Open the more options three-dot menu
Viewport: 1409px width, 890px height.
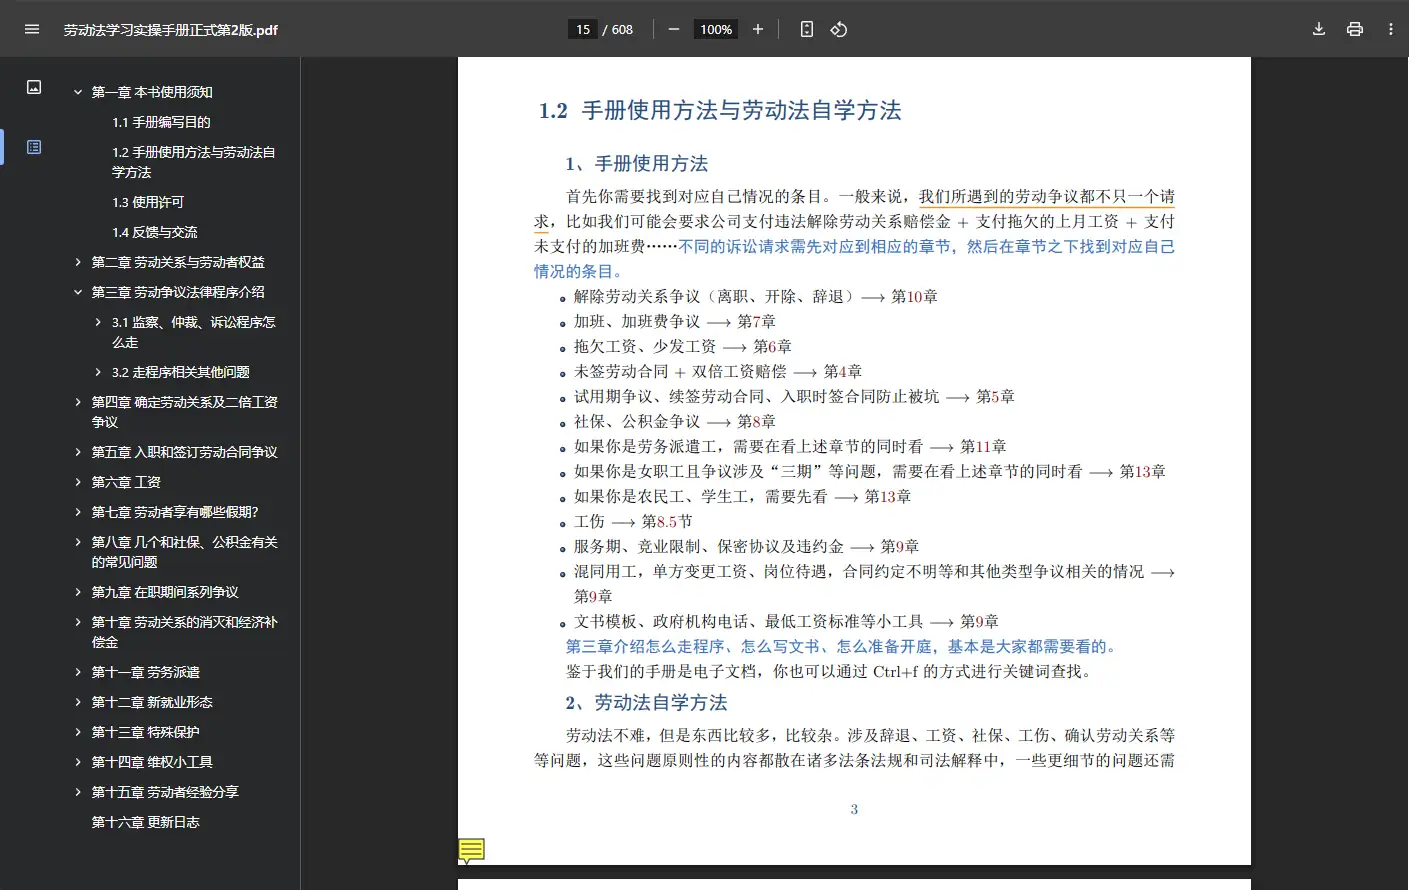point(1391,29)
